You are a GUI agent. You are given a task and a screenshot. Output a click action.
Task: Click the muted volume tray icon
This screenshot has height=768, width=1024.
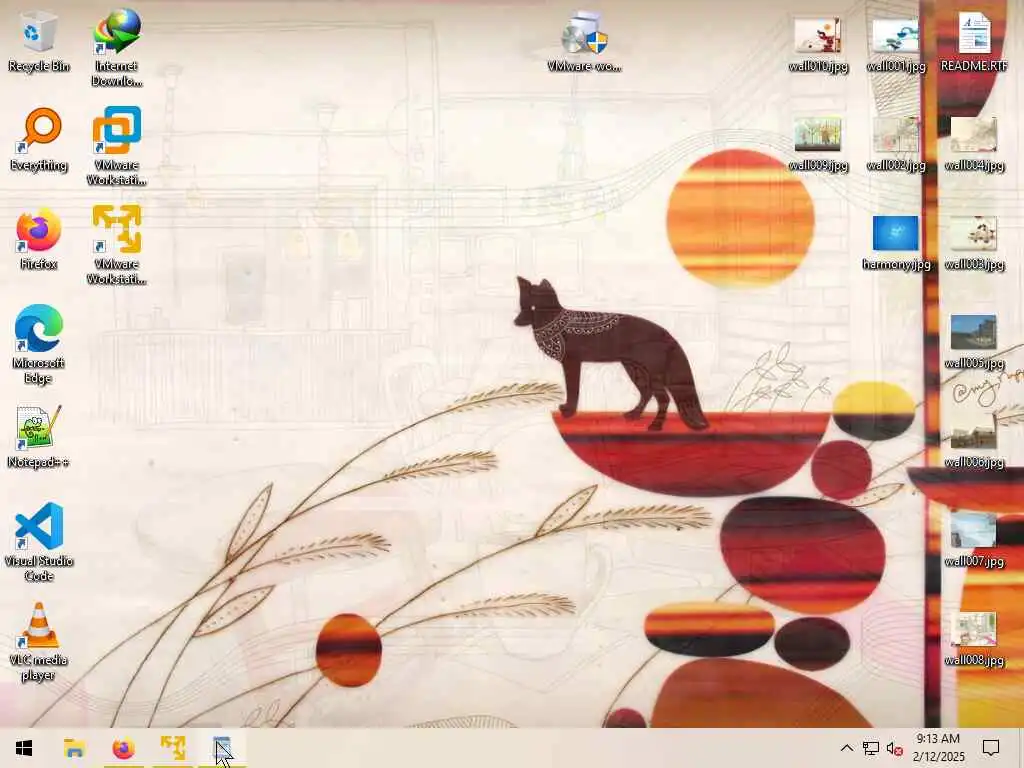[895, 748]
